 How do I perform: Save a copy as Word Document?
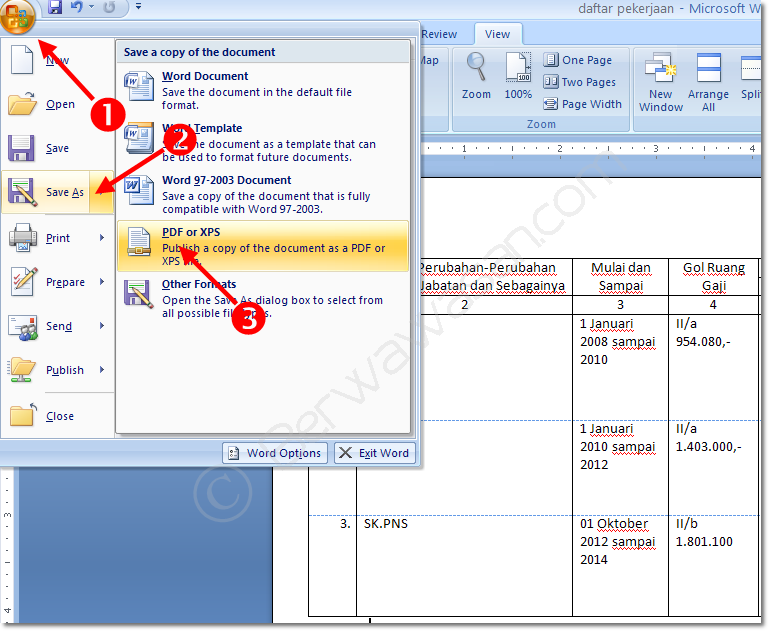coord(263,90)
